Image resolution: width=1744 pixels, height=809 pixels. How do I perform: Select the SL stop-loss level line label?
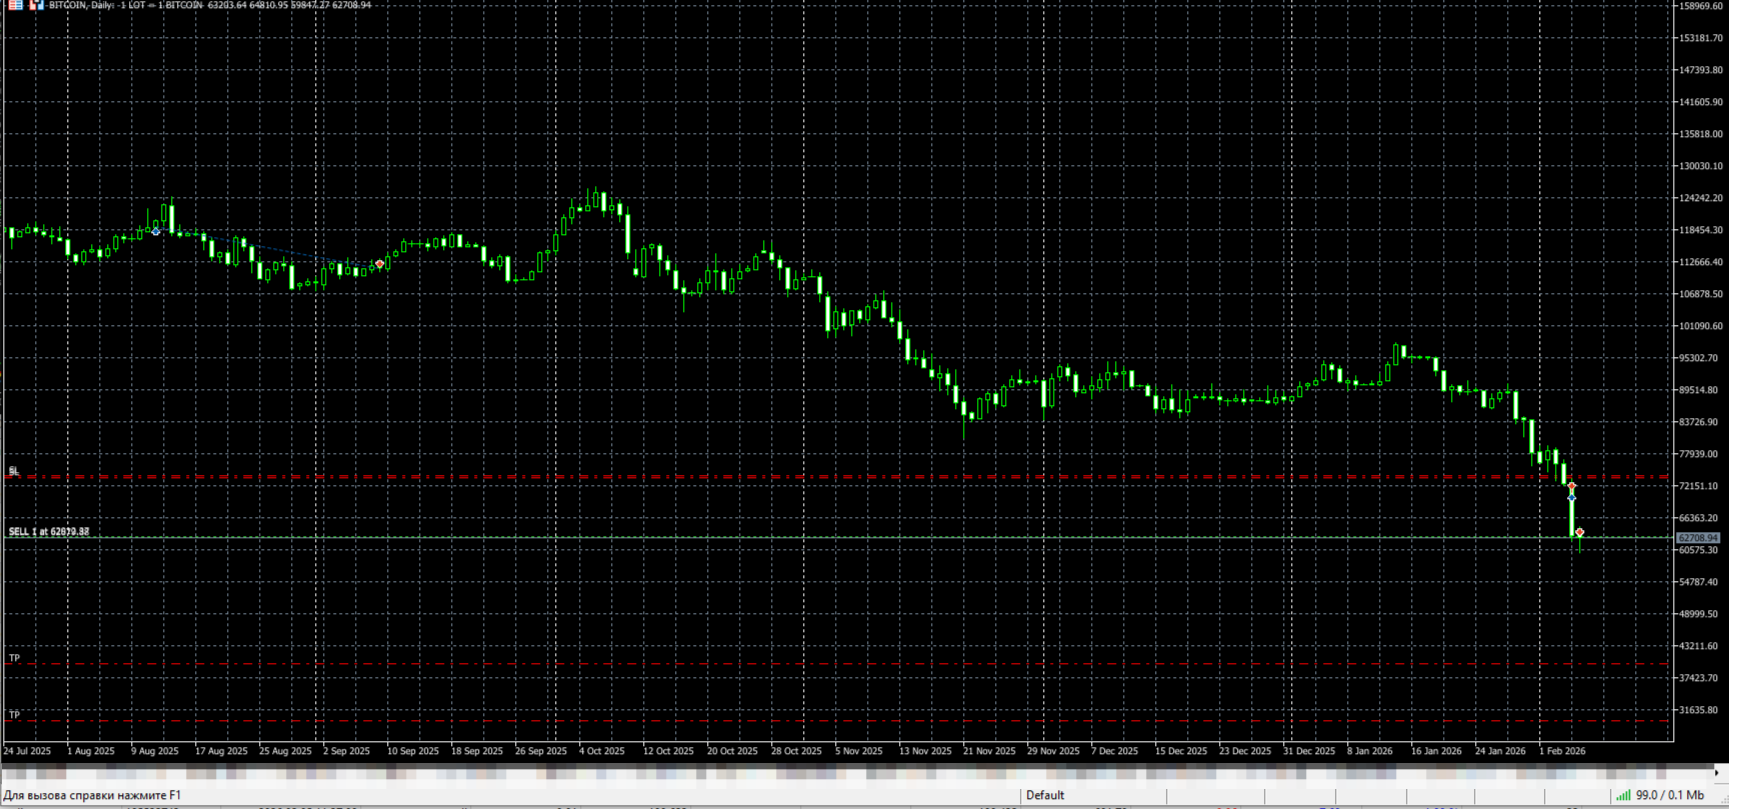tap(14, 470)
